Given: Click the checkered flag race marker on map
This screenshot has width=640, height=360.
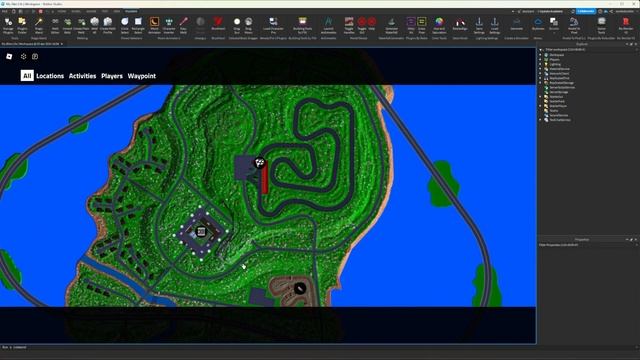Looking at the screenshot, I should point(260,163).
